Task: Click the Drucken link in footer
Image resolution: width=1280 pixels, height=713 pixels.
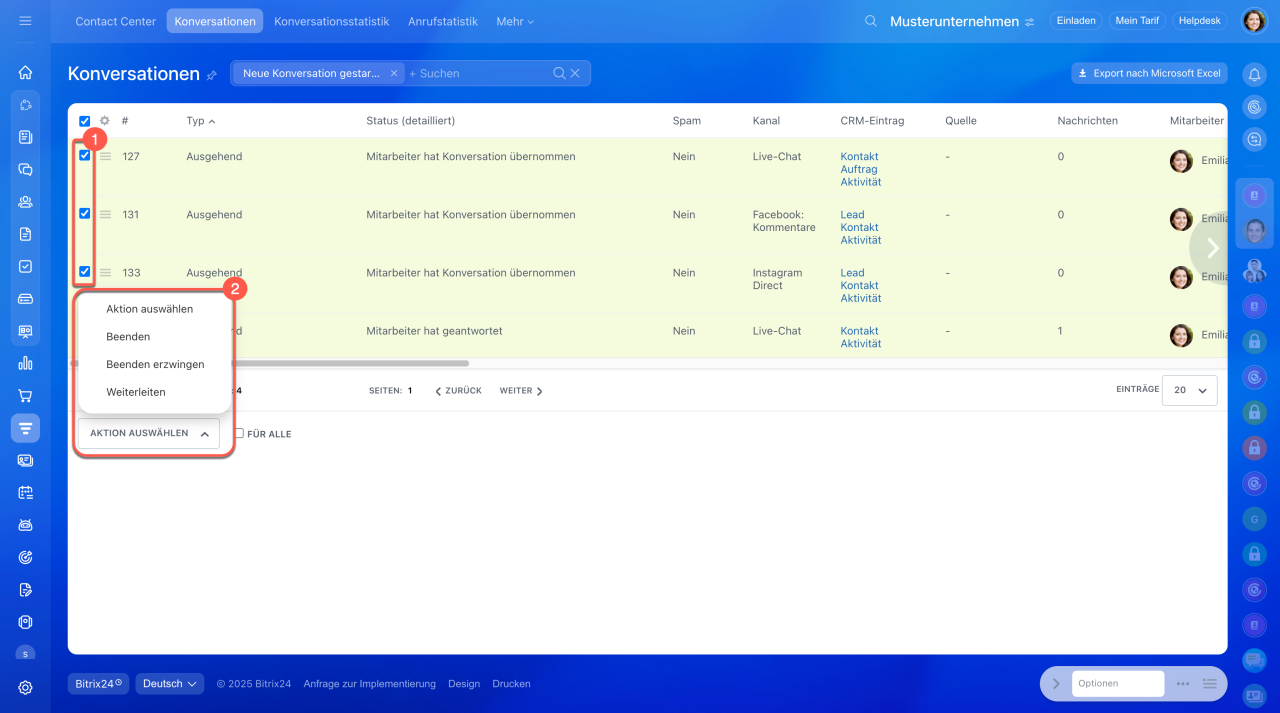Action: tap(511, 684)
